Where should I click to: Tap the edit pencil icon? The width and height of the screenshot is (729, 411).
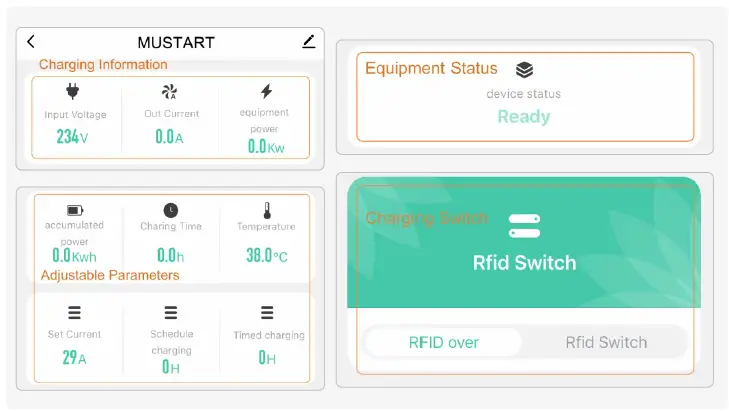click(x=309, y=41)
